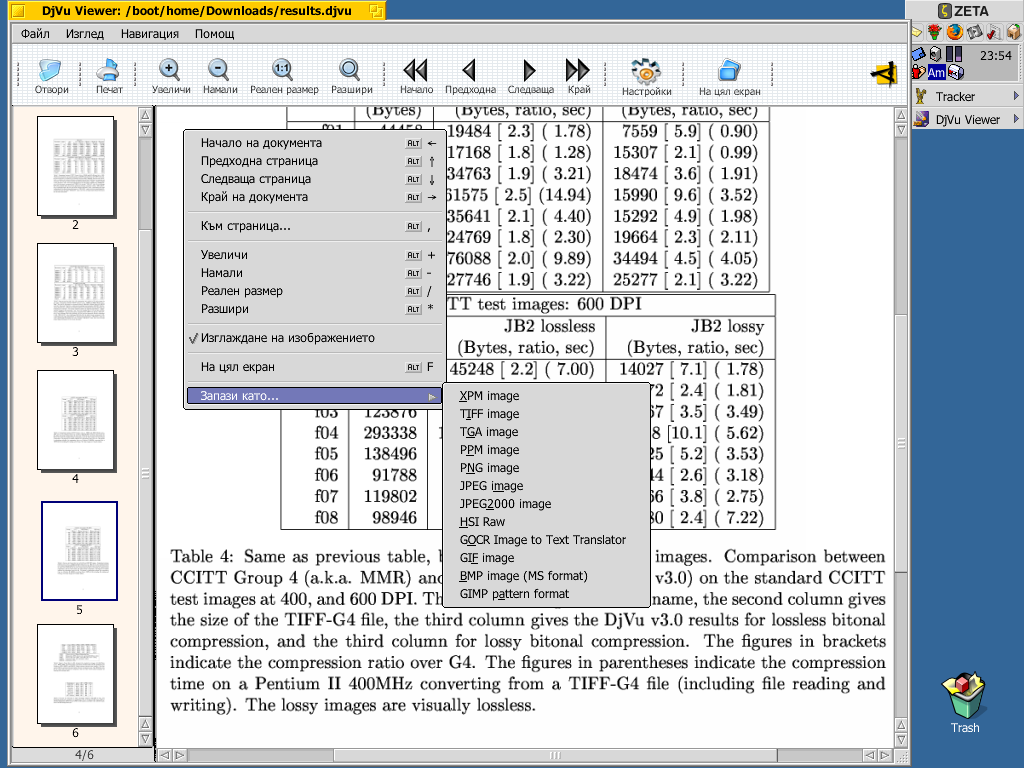Screen dimensions: 1024x768
Task: Go to first page with Начало icon
Action: point(415,70)
